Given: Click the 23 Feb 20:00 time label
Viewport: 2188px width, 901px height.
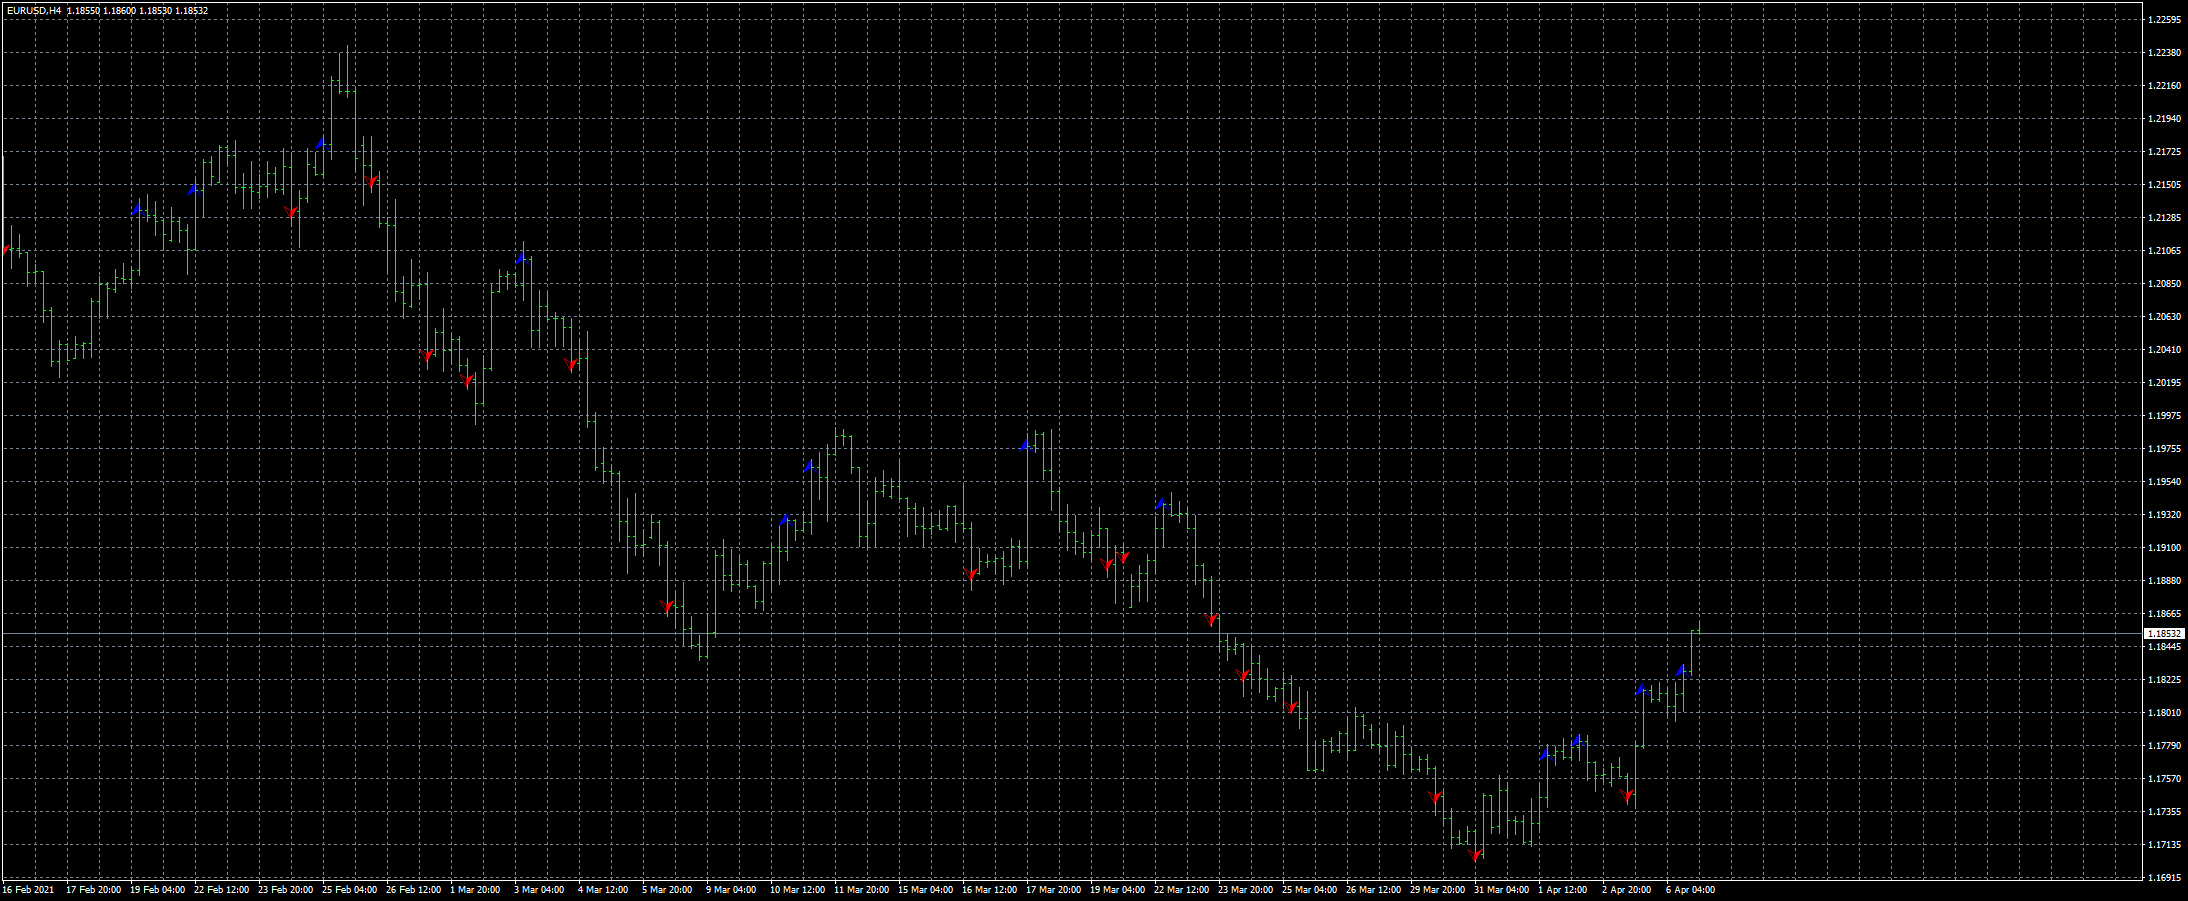Looking at the screenshot, I should [x=285, y=889].
